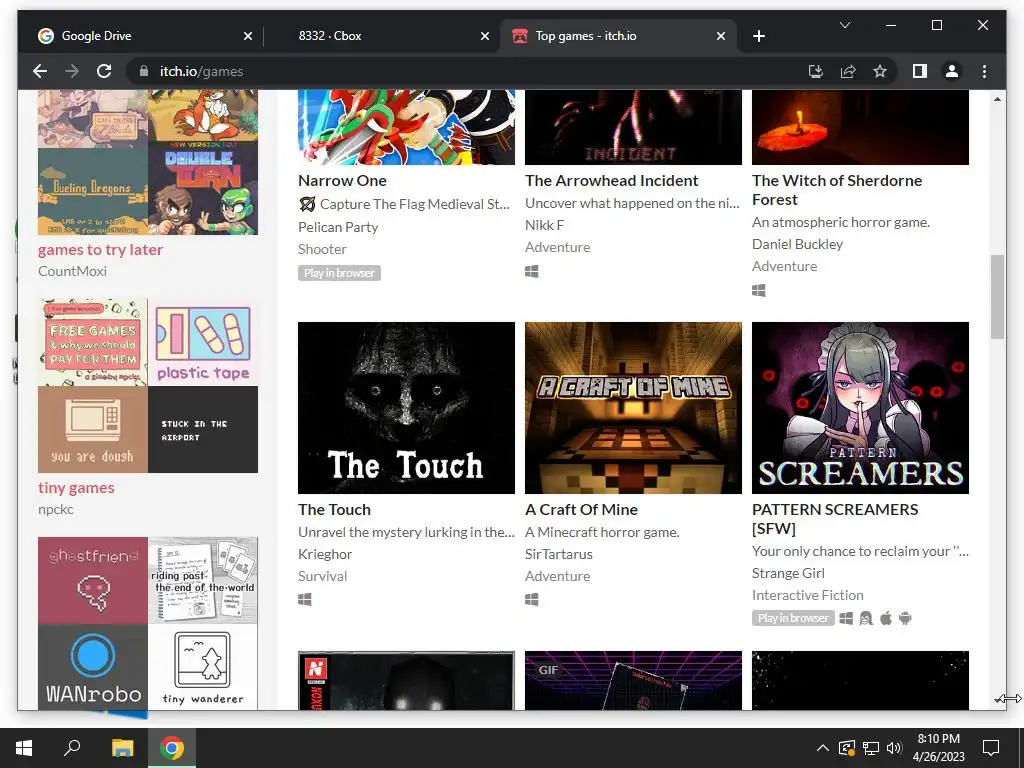Open the Narrow One game title
Image resolution: width=1024 pixels, height=768 pixels.
[342, 180]
